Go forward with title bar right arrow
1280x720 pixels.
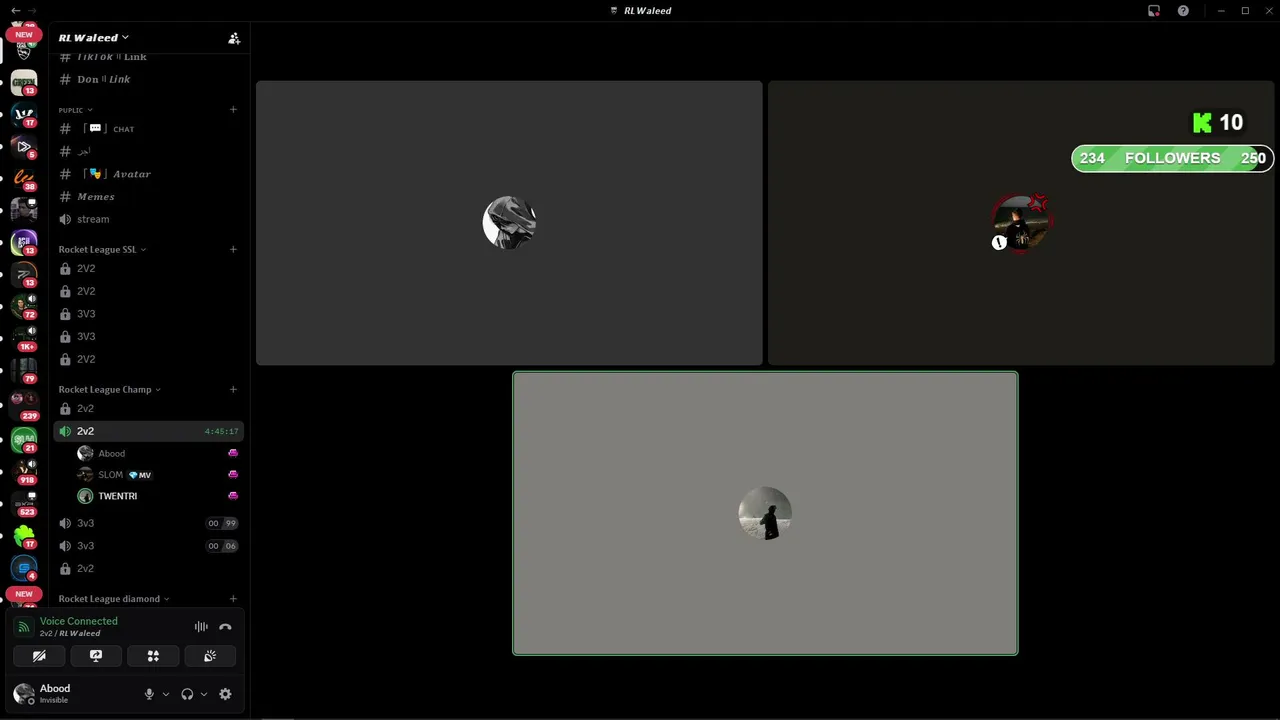[32, 10]
